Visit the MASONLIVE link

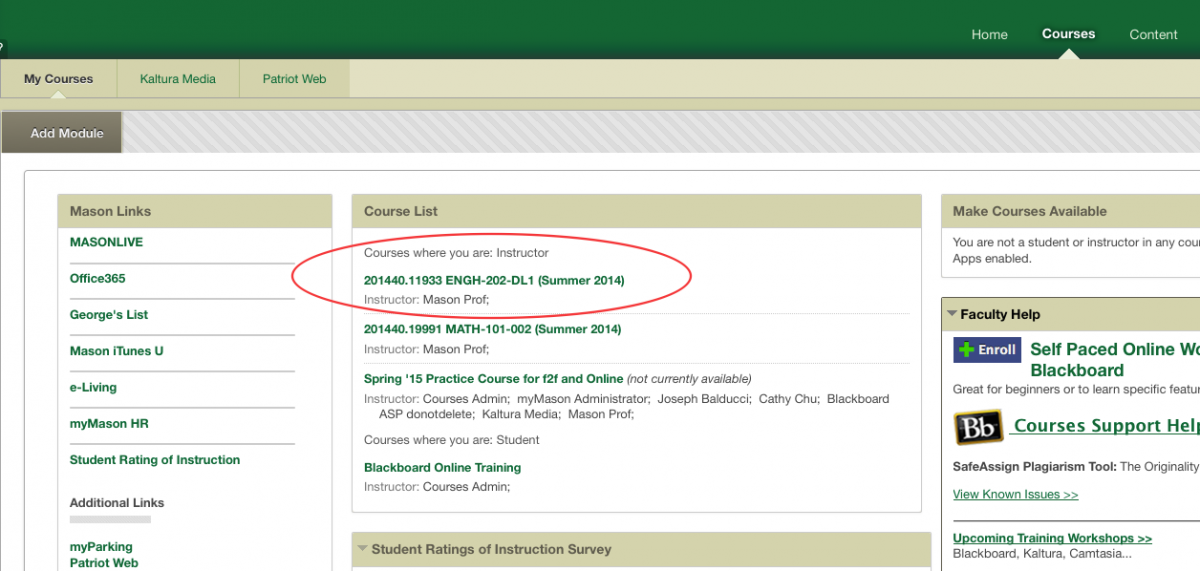[x=106, y=242]
